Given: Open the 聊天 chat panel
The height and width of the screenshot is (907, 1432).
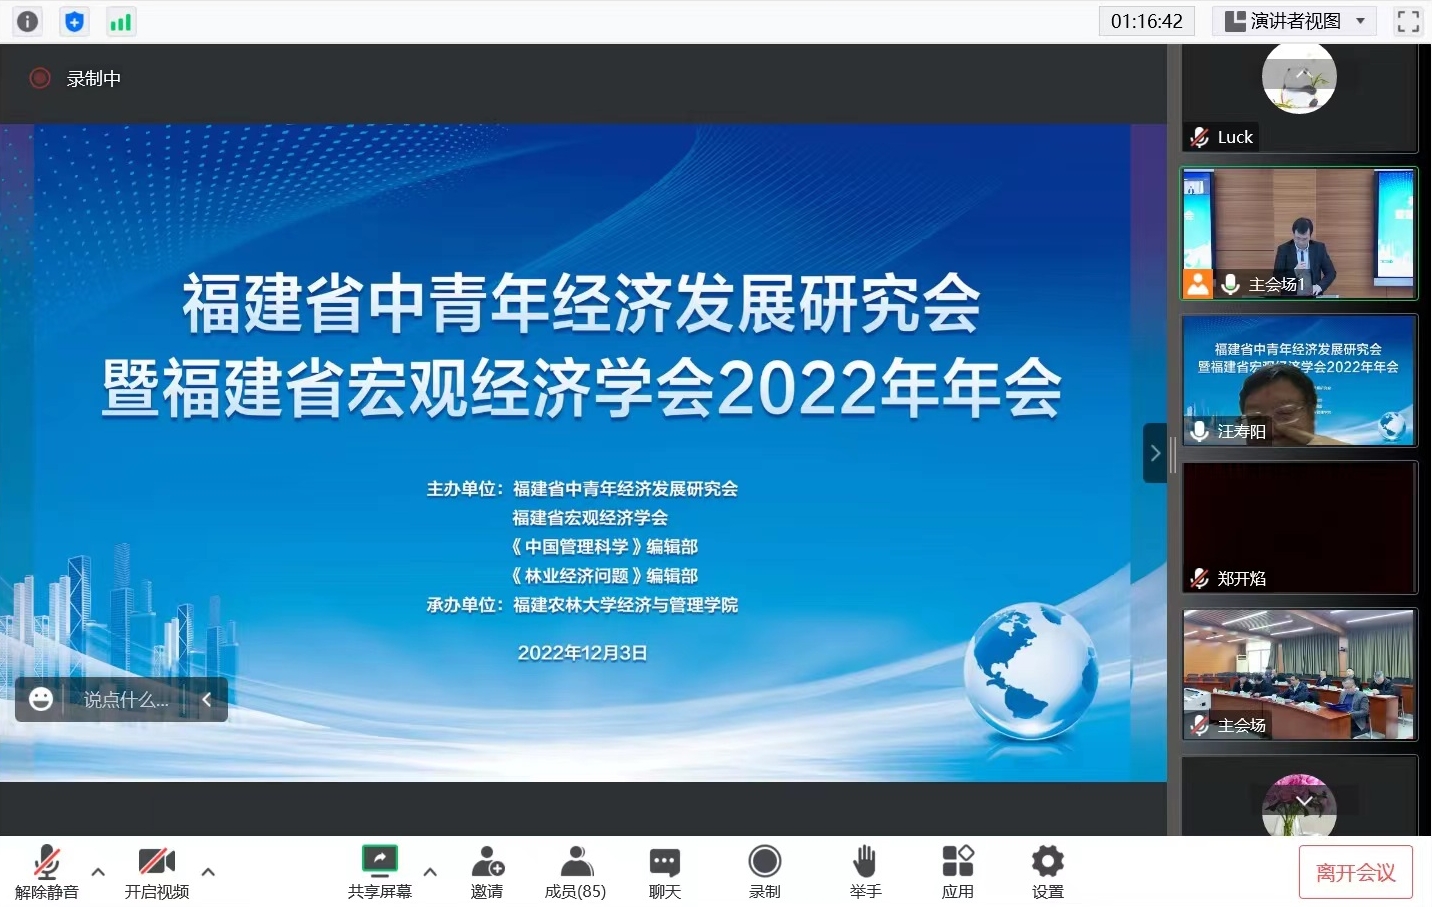Looking at the screenshot, I should click(664, 872).
